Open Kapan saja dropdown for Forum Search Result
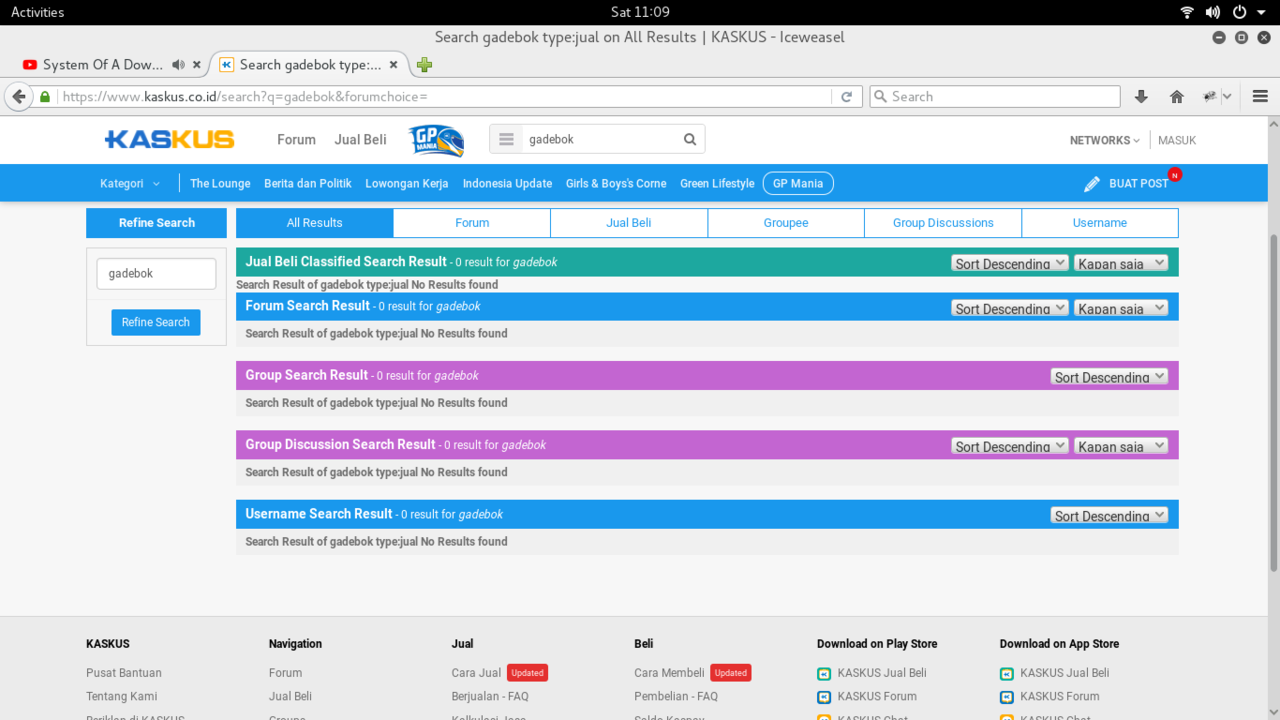Viewport: 1280px width, 720px height. (x=1121, y=308)
